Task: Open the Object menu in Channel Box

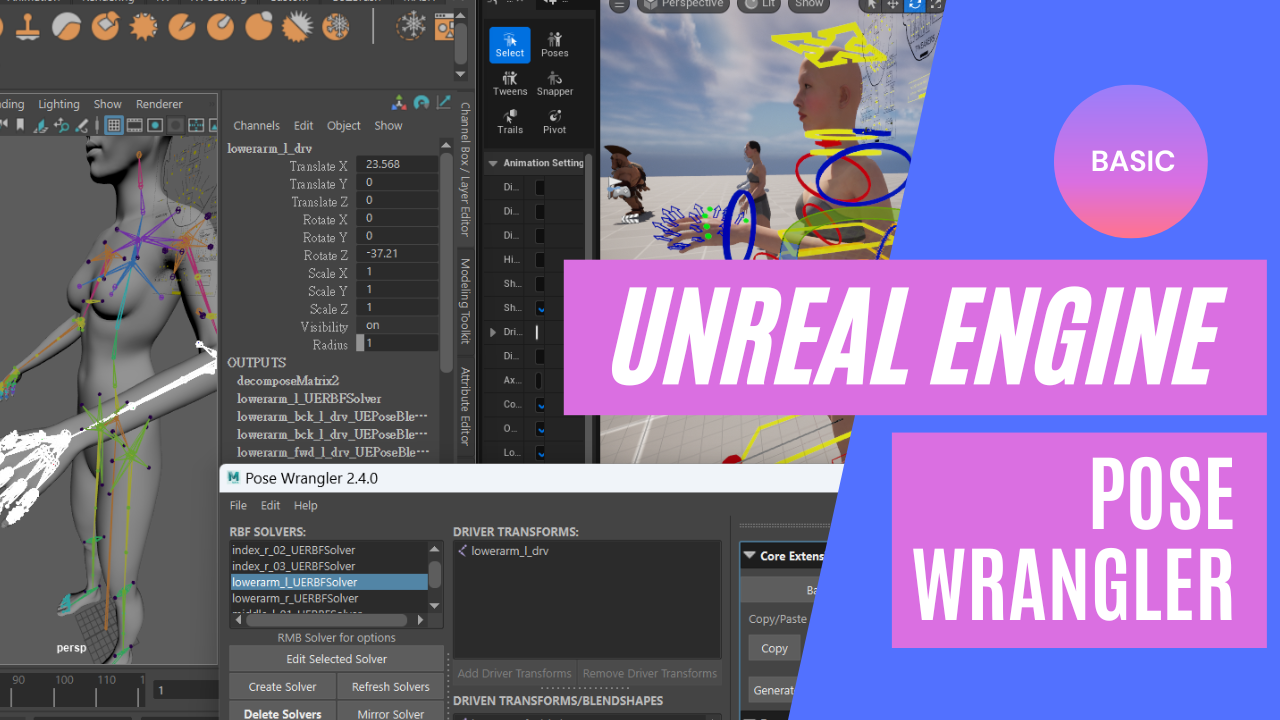Action: pyautogui.click(x=343, y=126)
